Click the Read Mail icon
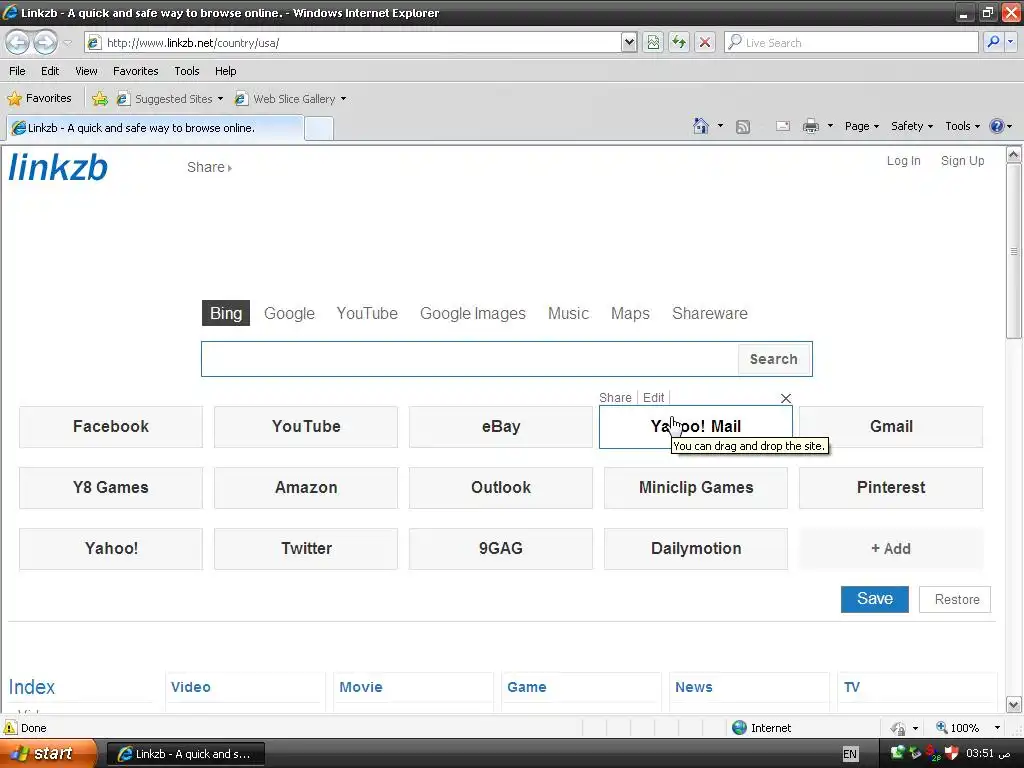 coord(783,126)
